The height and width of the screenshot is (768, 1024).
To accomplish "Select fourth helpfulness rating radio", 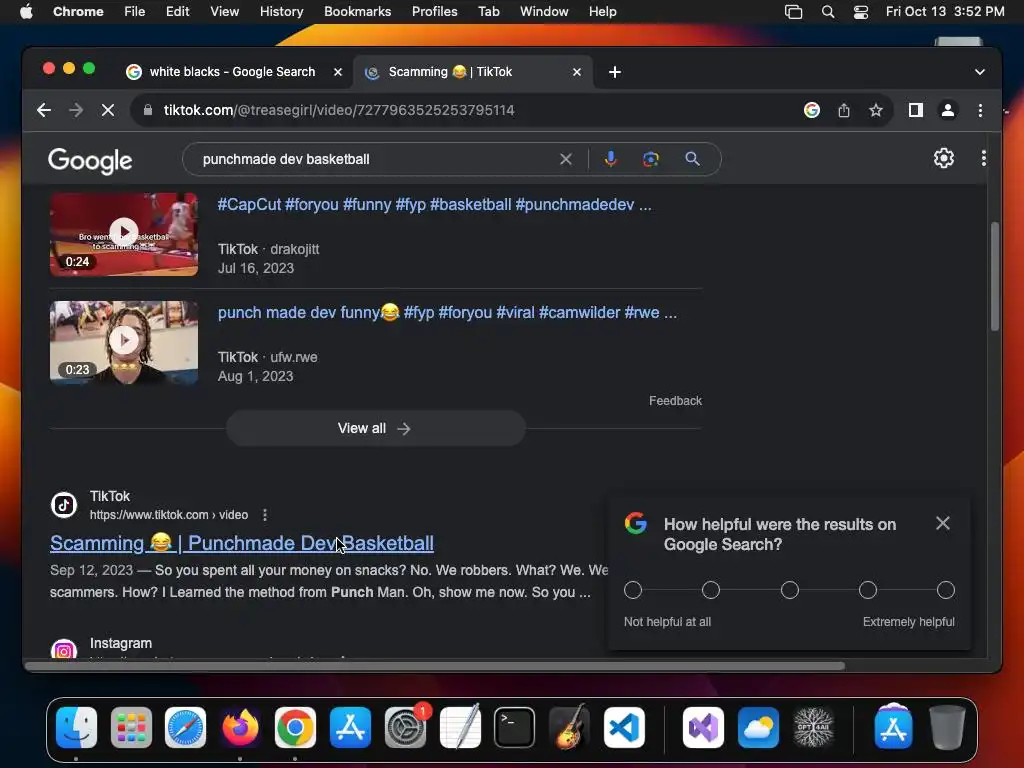I will pos(867,590).
